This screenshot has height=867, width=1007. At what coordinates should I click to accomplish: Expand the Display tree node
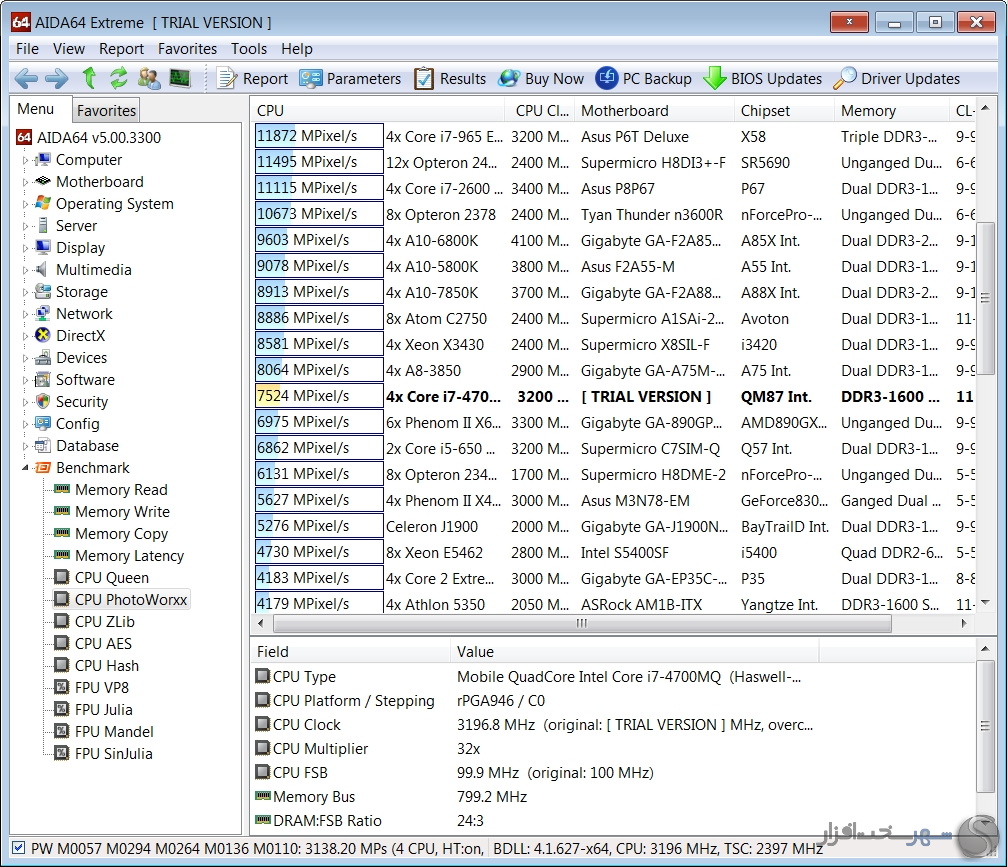[25, 248]
